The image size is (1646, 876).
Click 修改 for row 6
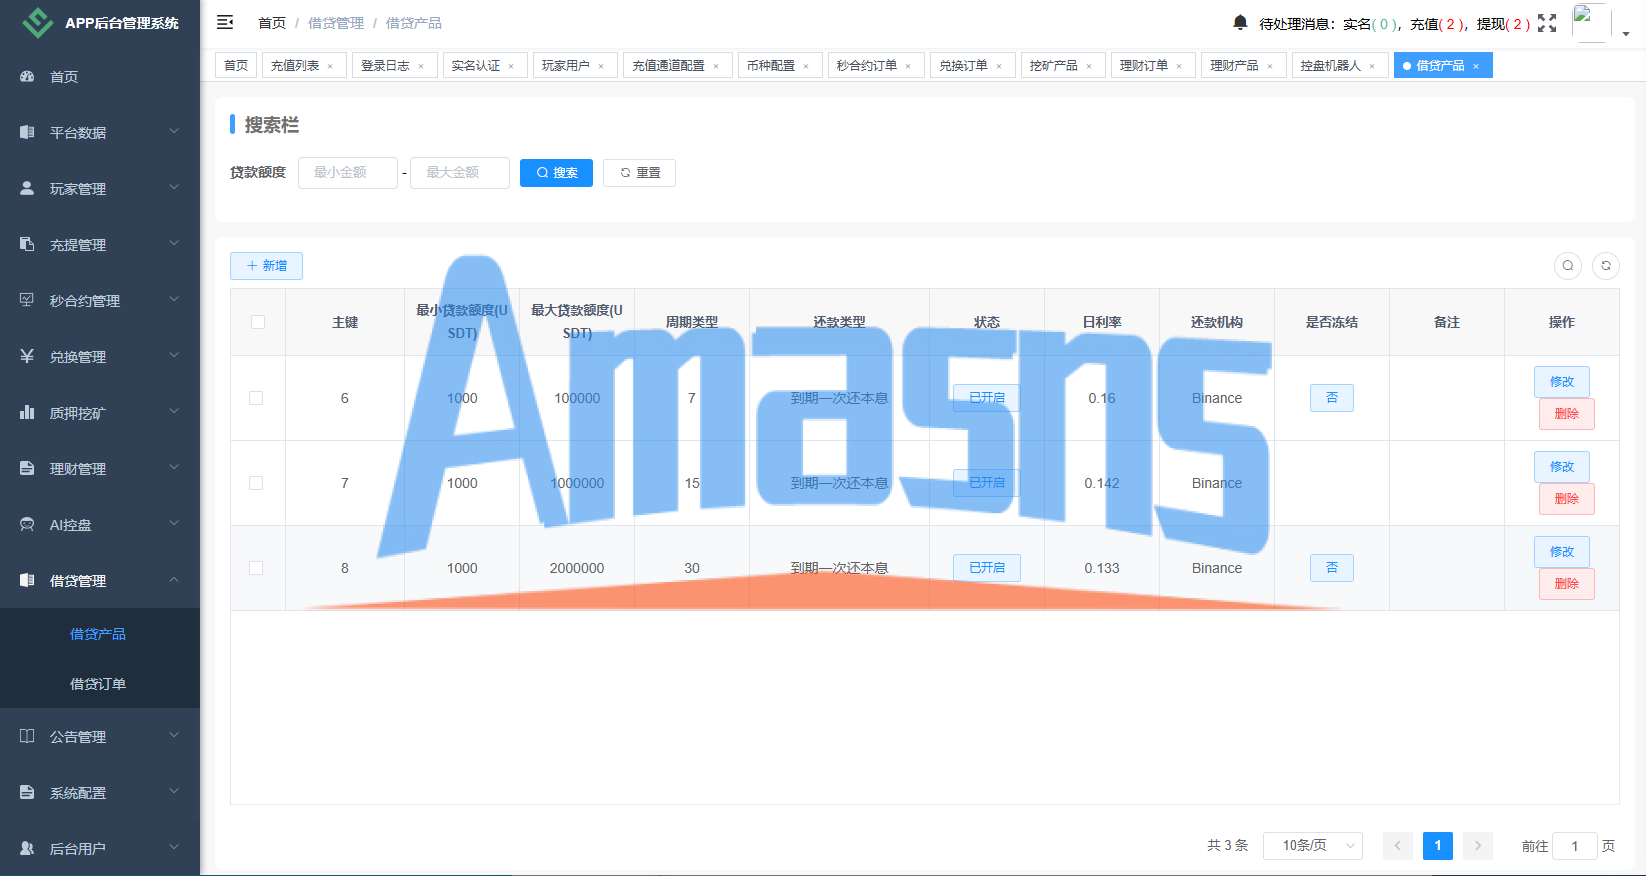1562,382
